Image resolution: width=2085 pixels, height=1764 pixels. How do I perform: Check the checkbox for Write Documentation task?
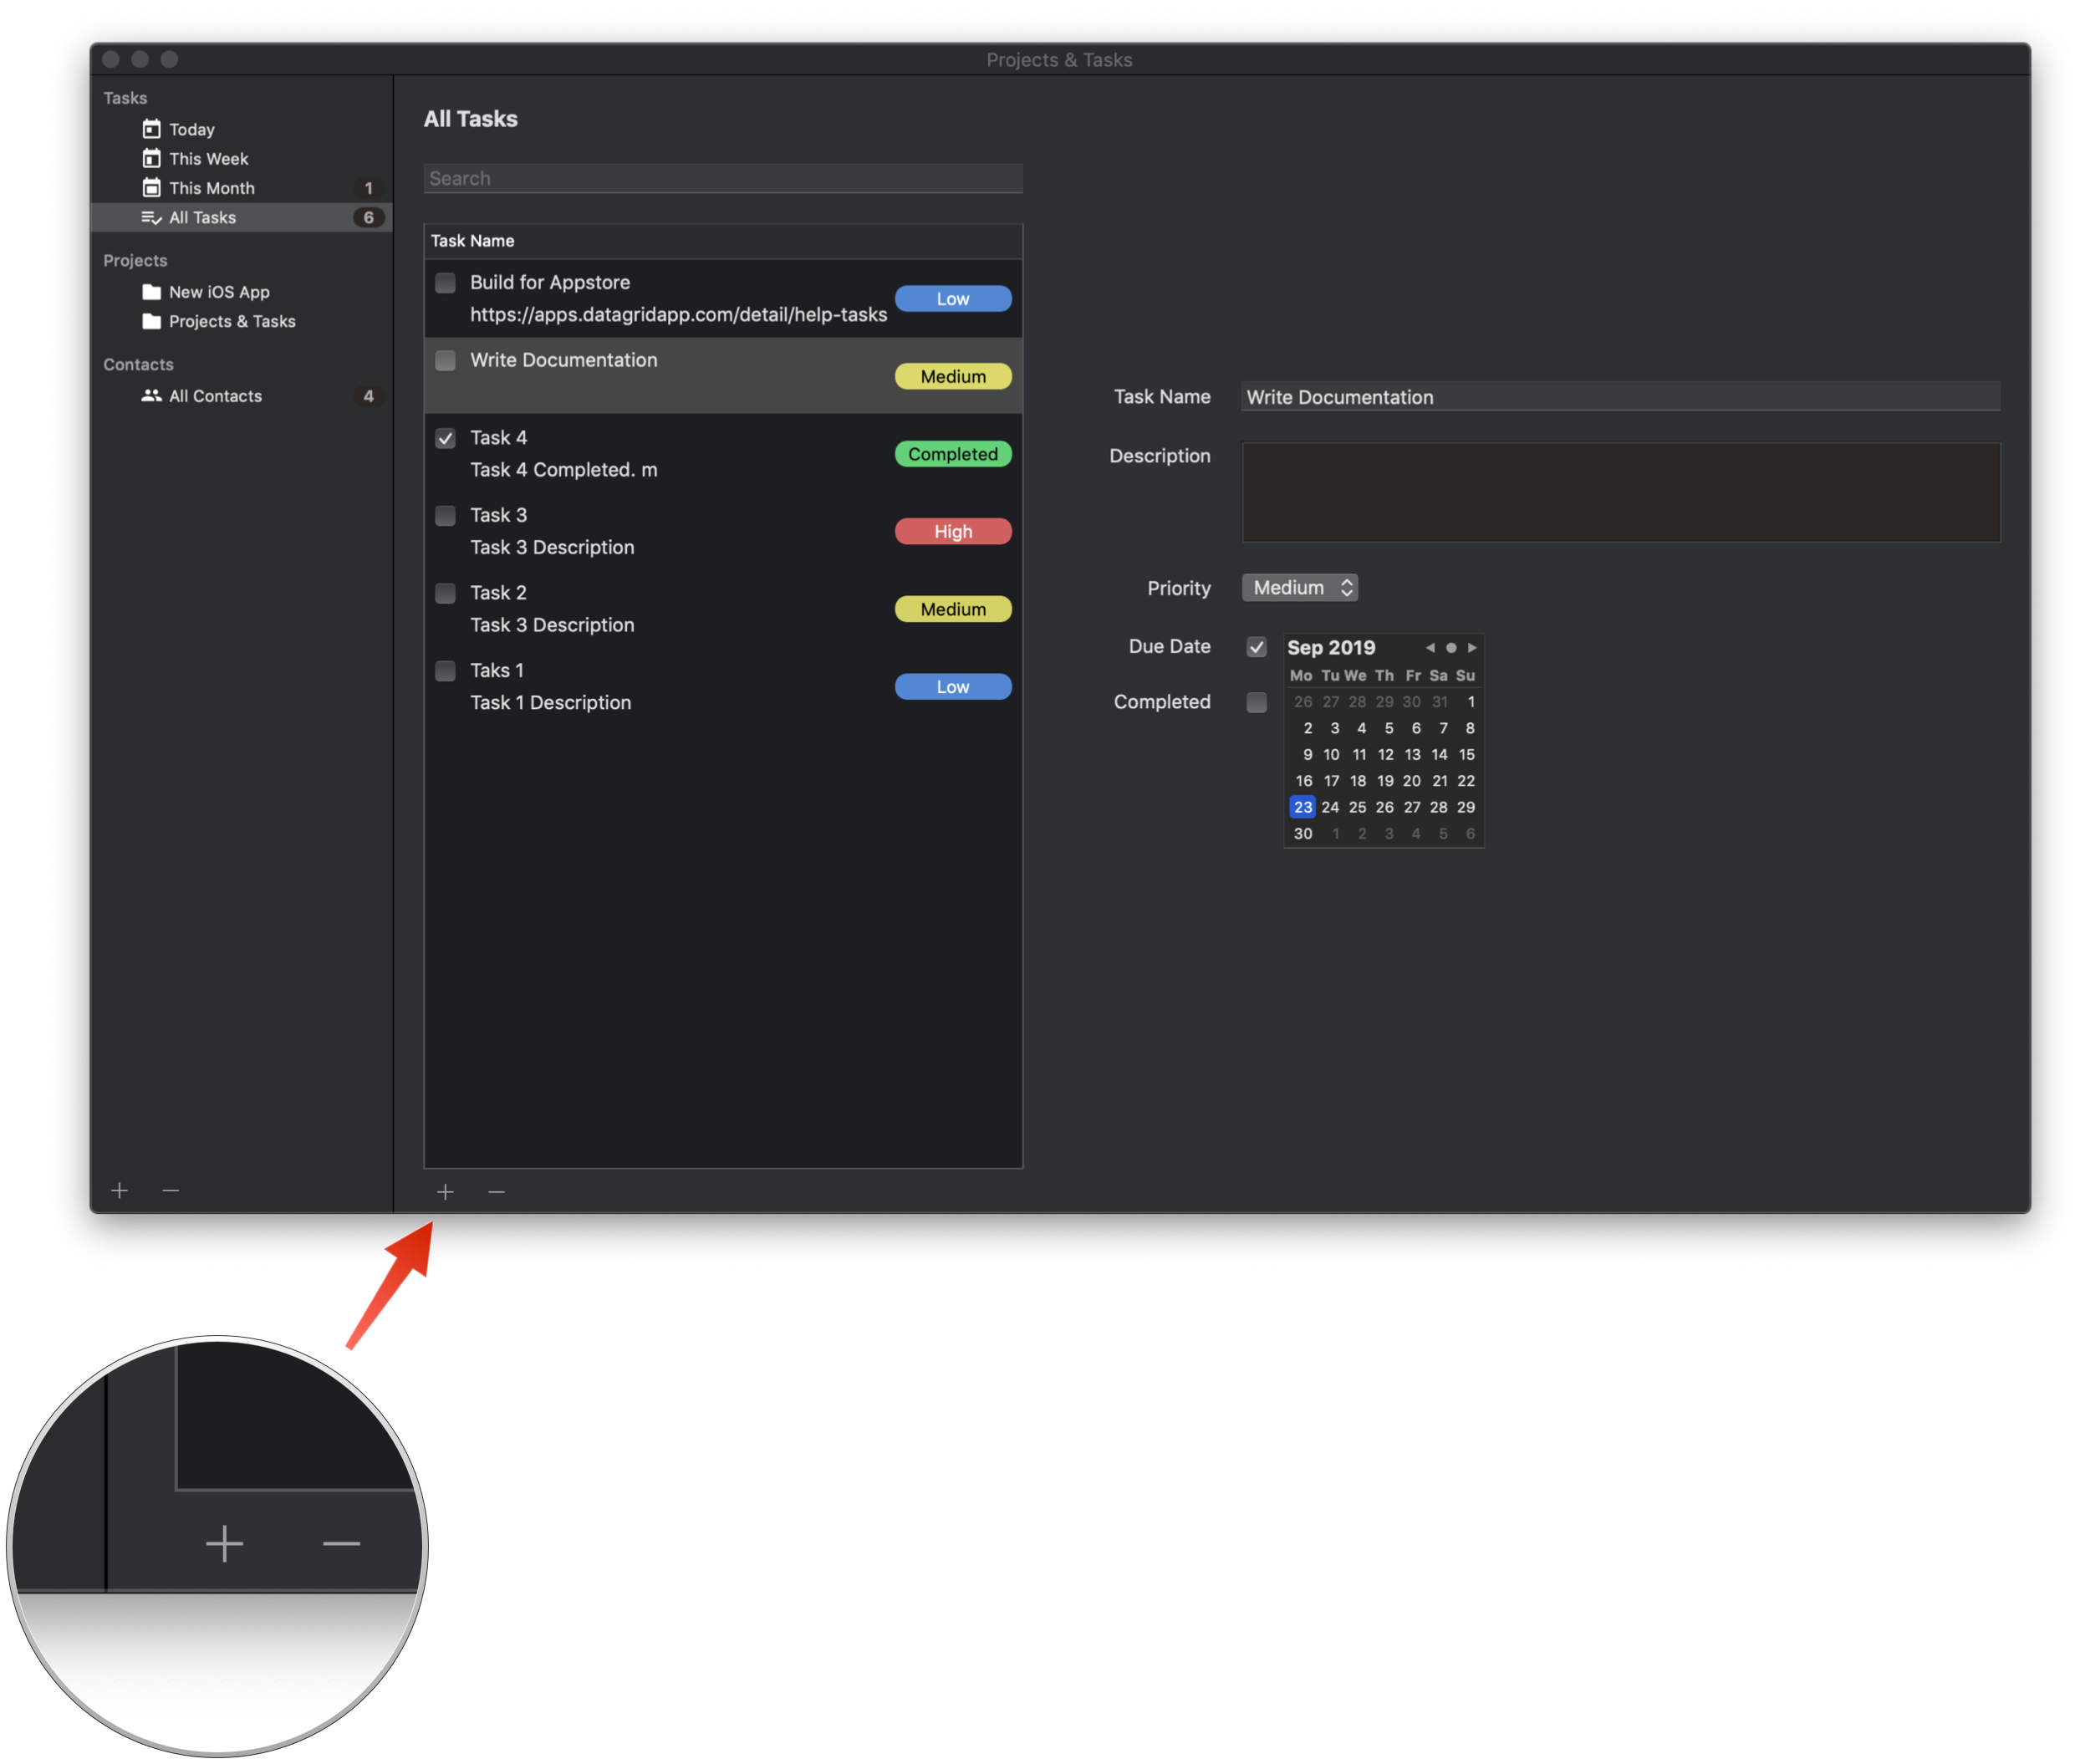[x=445, y=361]
